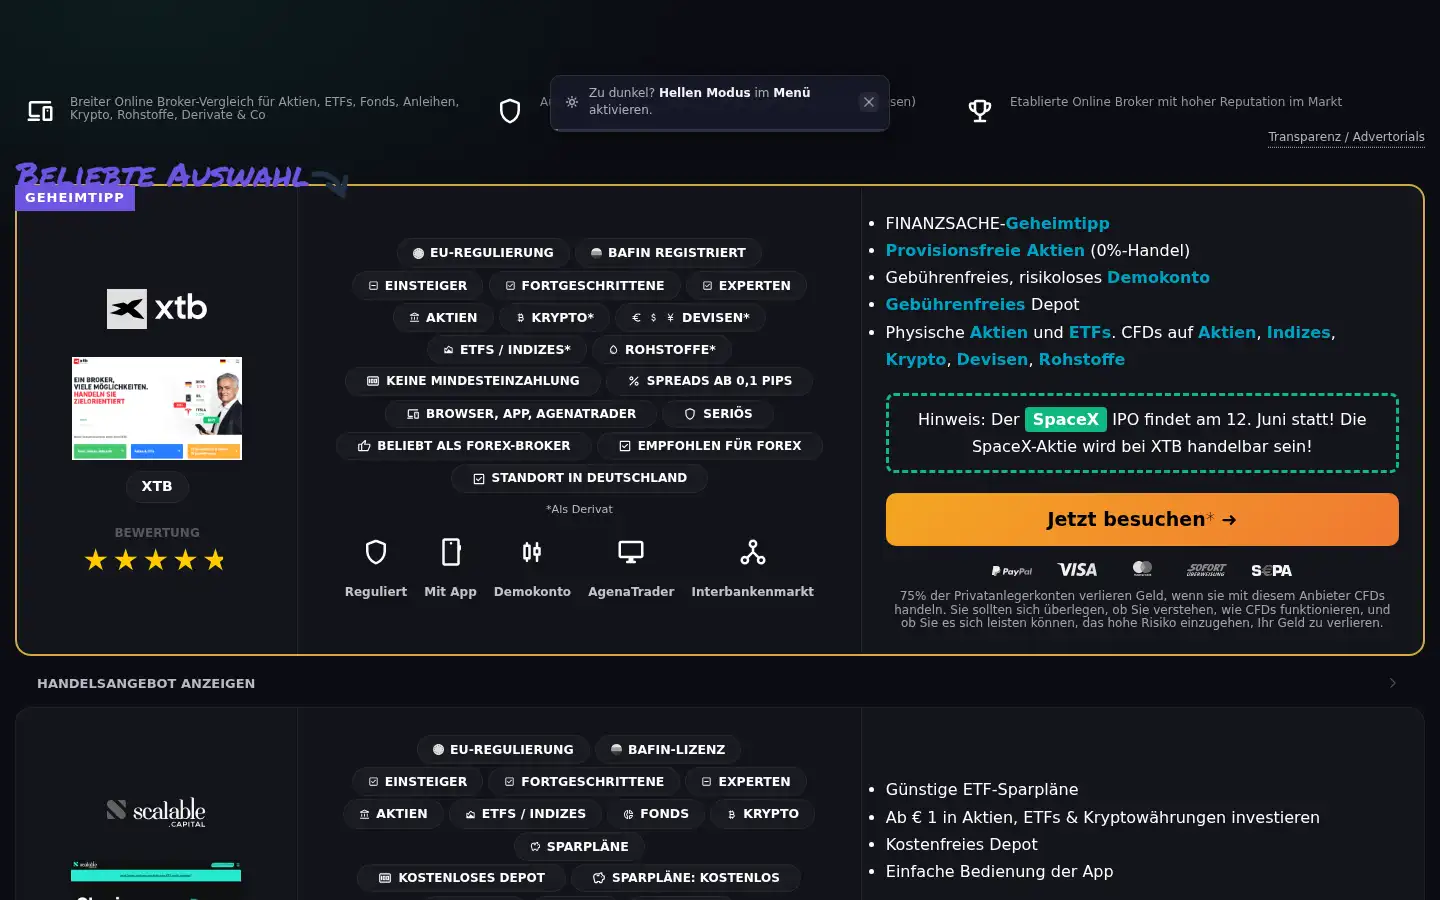The width and height of the screenshot is (1440, 900).
Task: Click the sun icon in the popup
Action: [572, 102]
